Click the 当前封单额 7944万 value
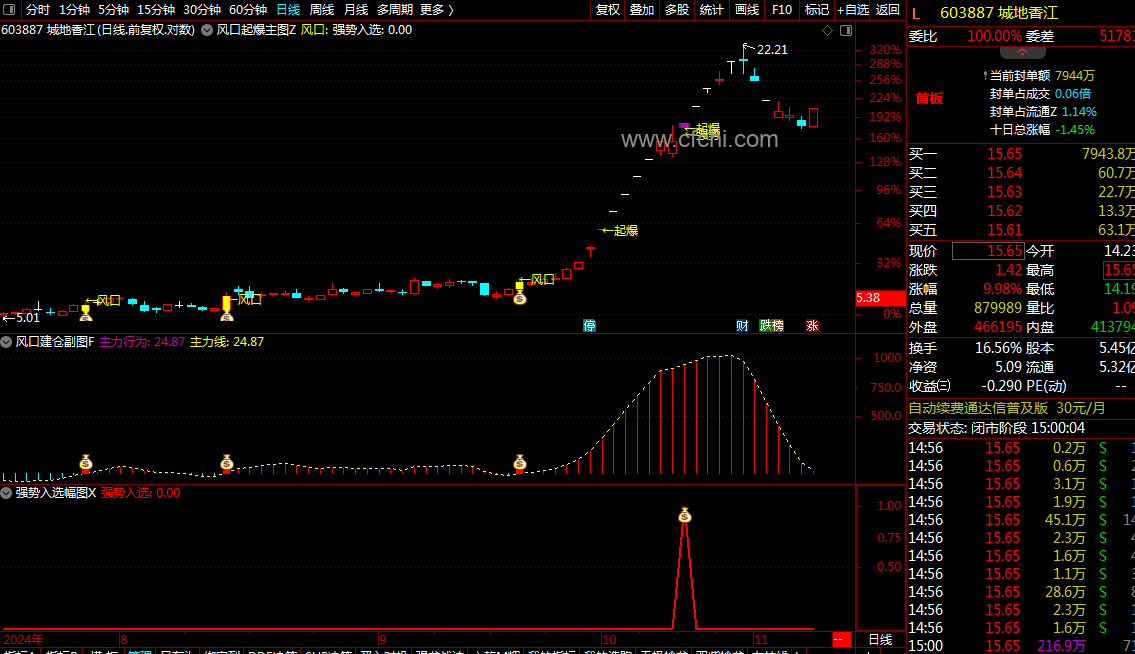 point(1075,75)
